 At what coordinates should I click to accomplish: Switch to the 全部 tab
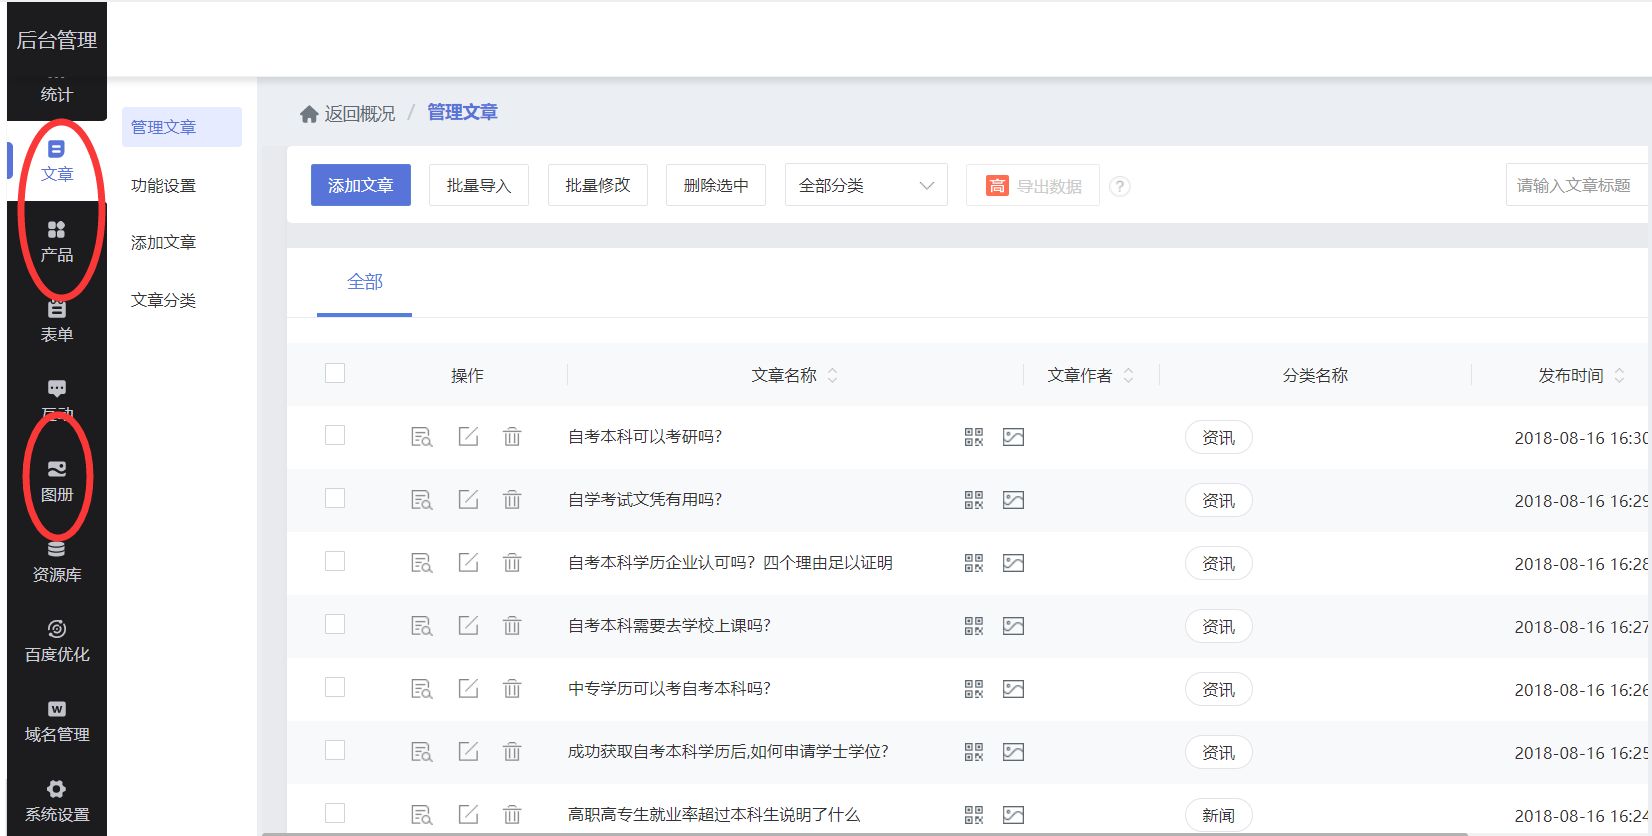365,282
